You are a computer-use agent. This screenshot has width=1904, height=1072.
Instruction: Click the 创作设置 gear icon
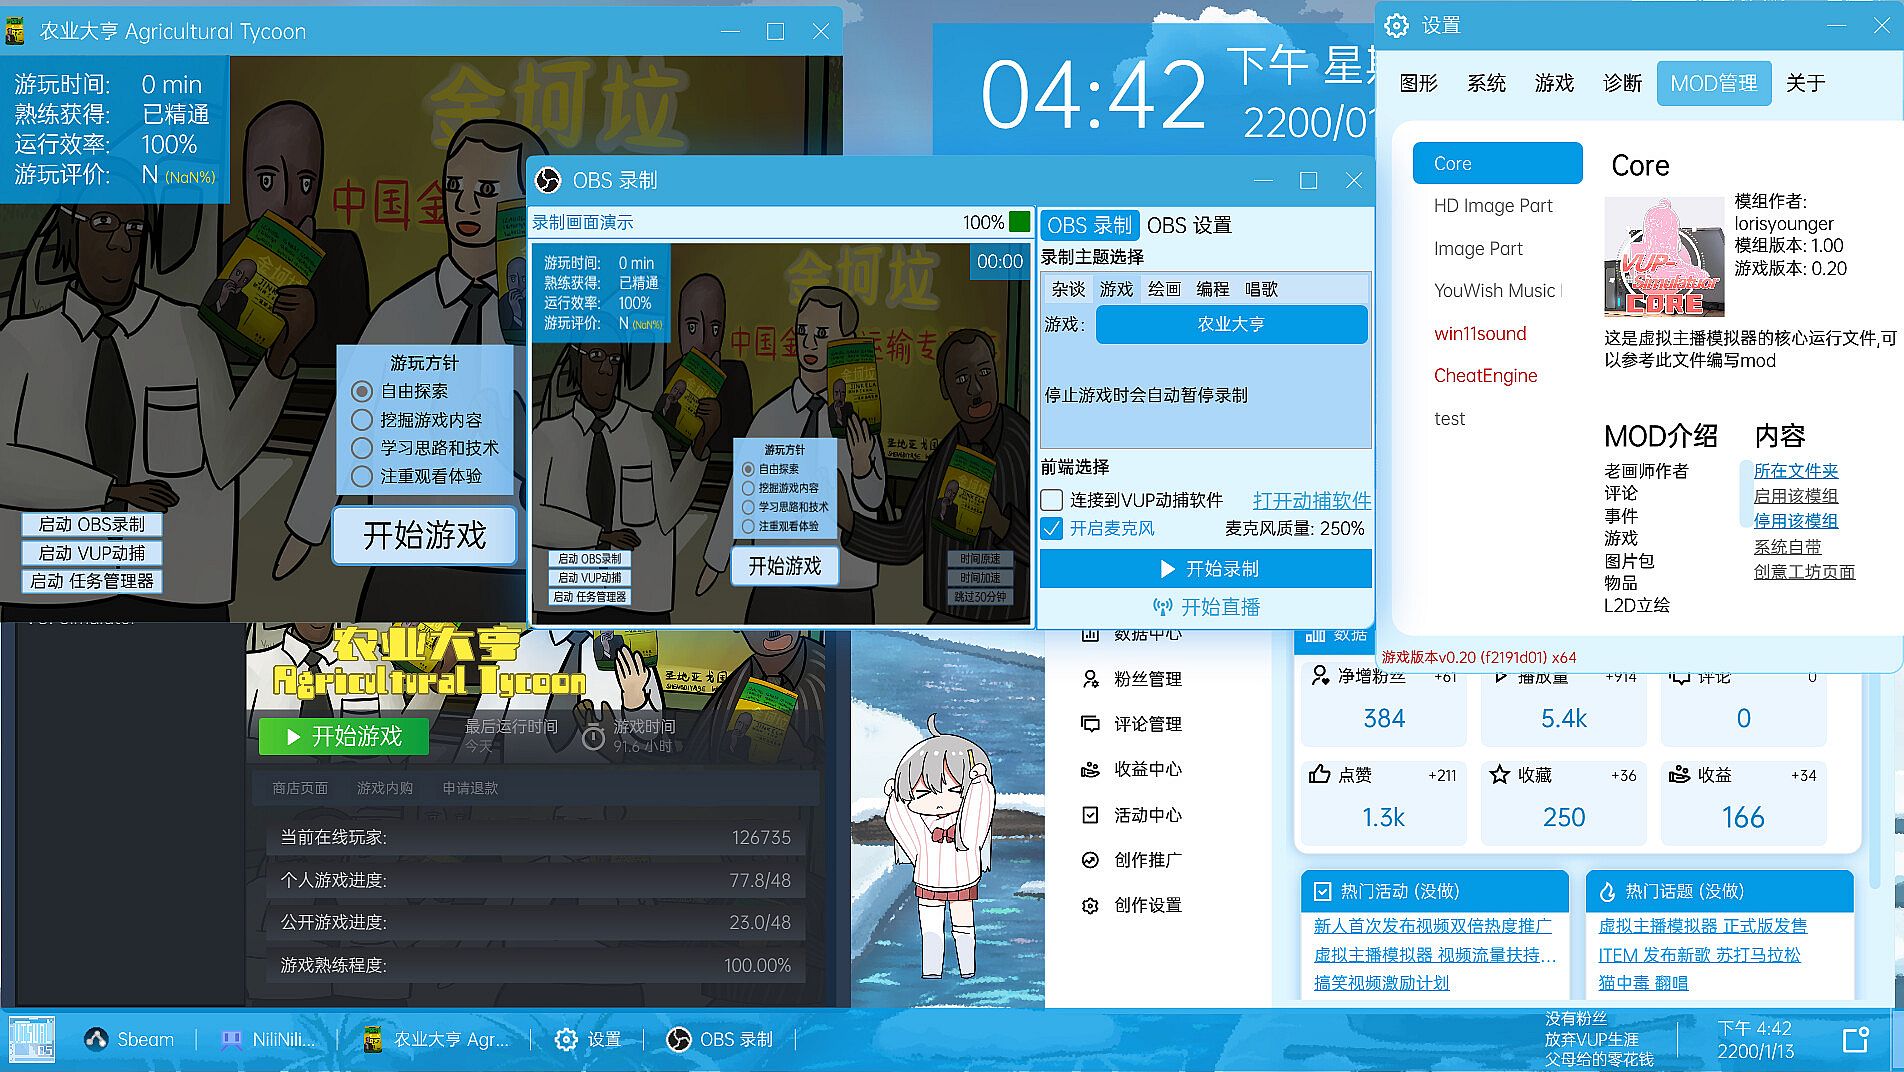click(x=1090, y=905)
